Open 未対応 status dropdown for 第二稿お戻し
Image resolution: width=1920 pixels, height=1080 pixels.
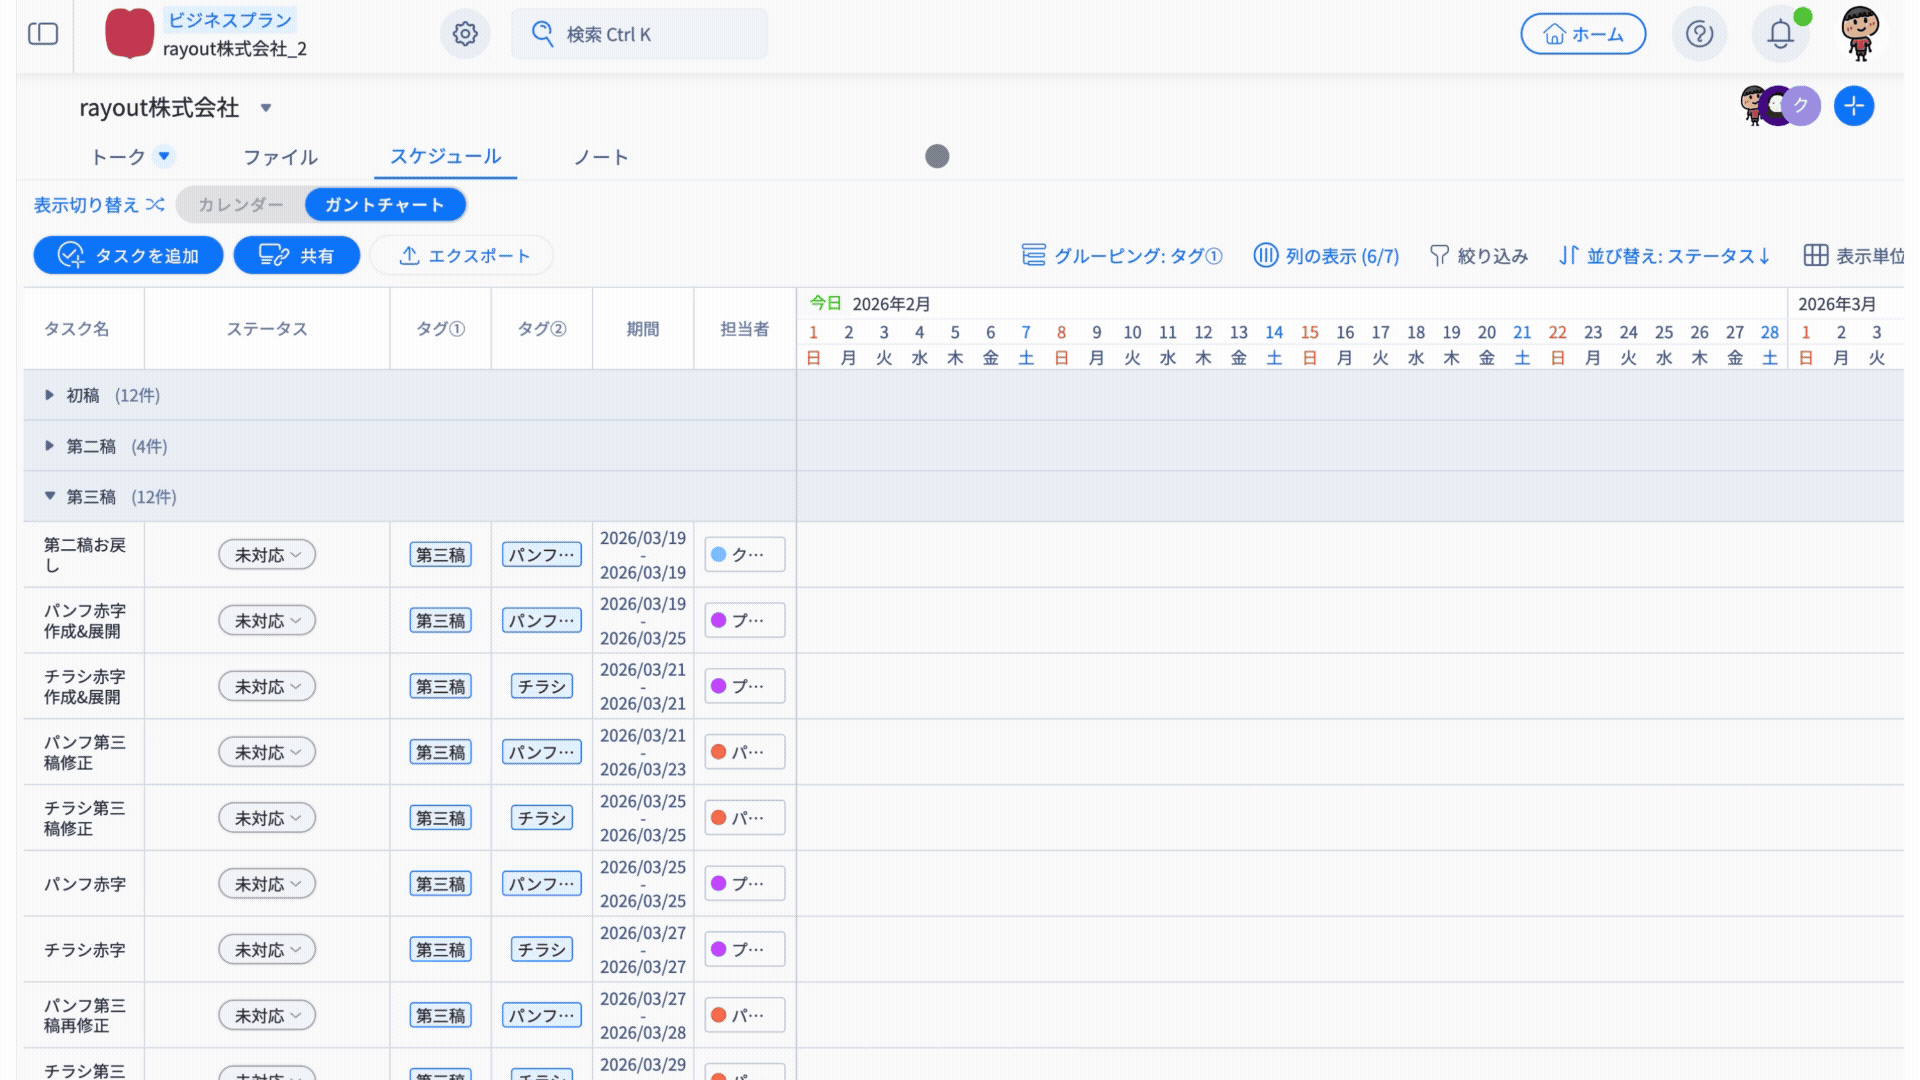267,555
